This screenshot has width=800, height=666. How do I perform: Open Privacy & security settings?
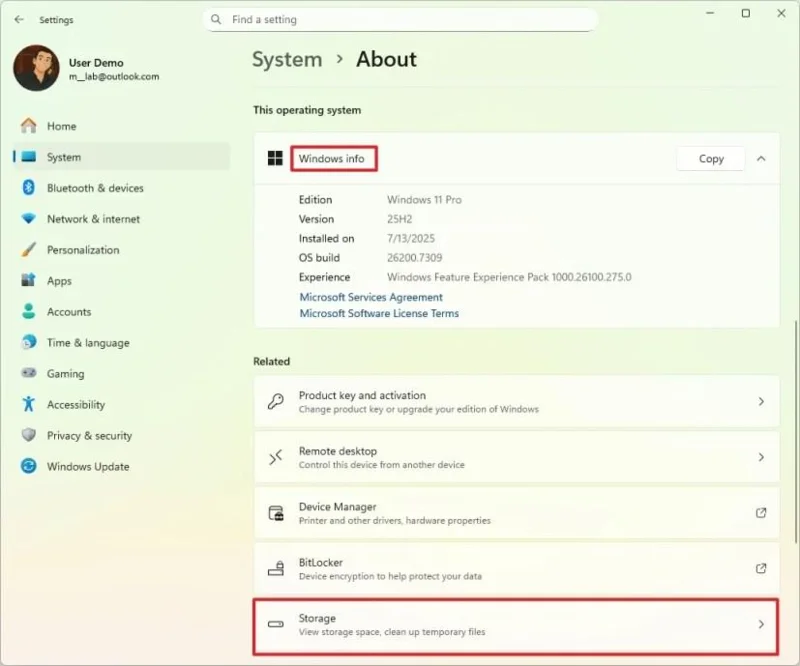121,435
